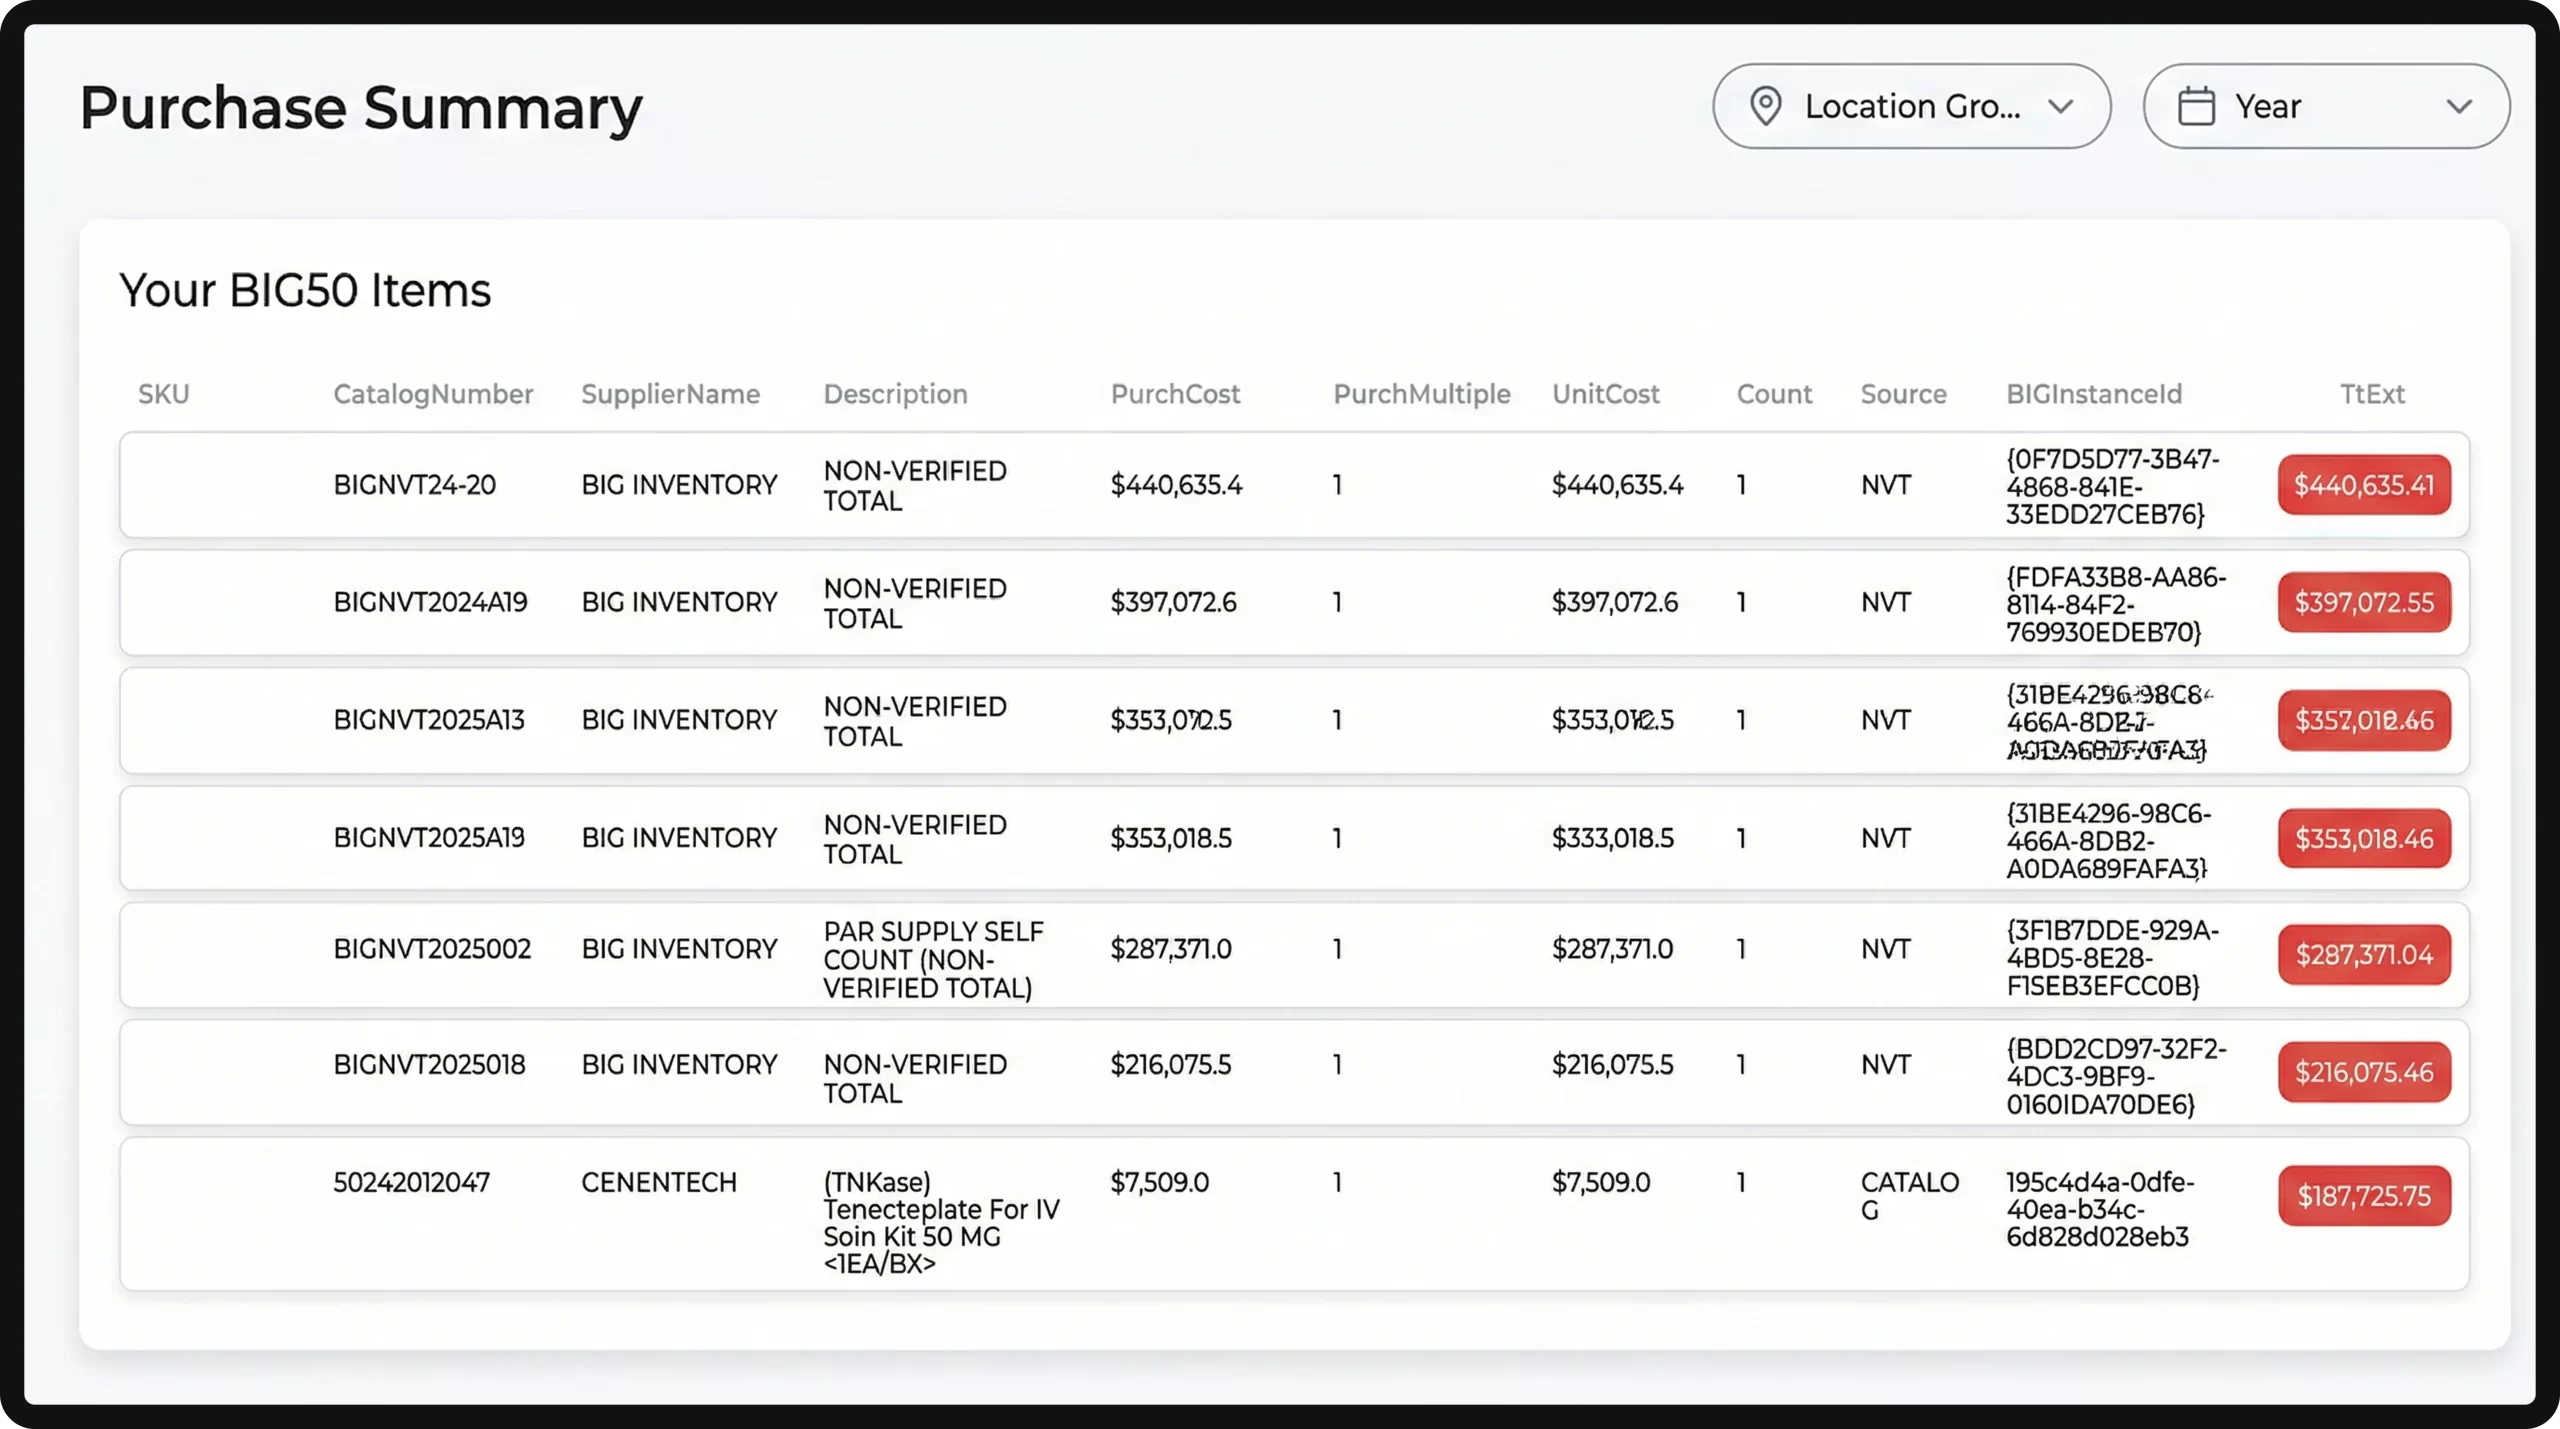Click the $216,075.46 red badge
The width and height of the screenshot is (2560, 1429).
[x=2364, y=1072]
